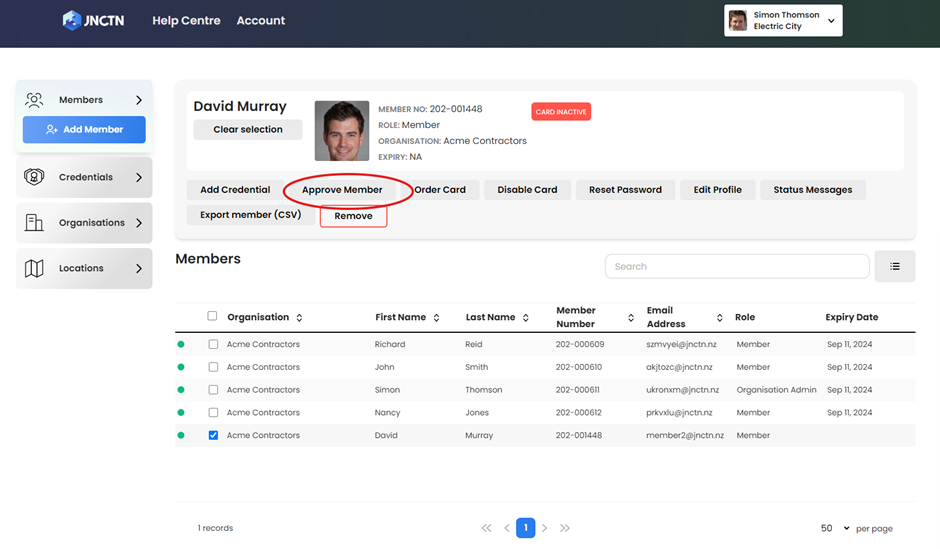
Task: Click David Murray's profile photo
Action: point(341,131)
